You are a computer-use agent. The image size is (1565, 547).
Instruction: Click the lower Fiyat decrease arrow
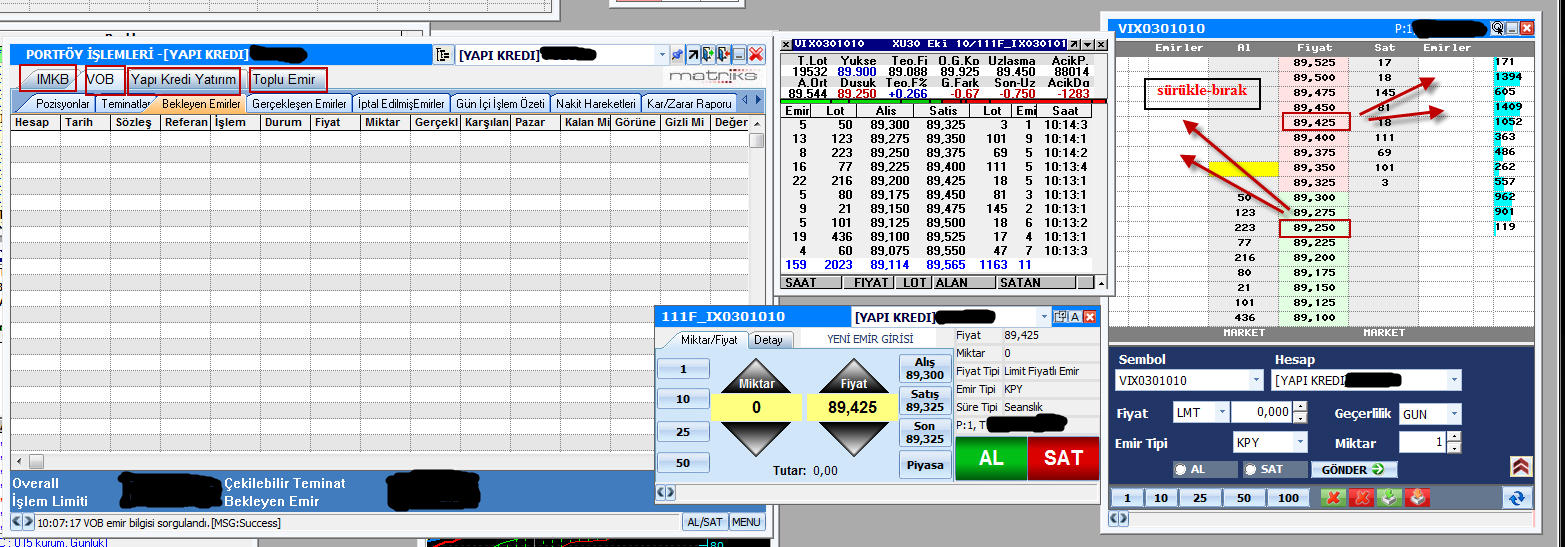tap(853, 440)
